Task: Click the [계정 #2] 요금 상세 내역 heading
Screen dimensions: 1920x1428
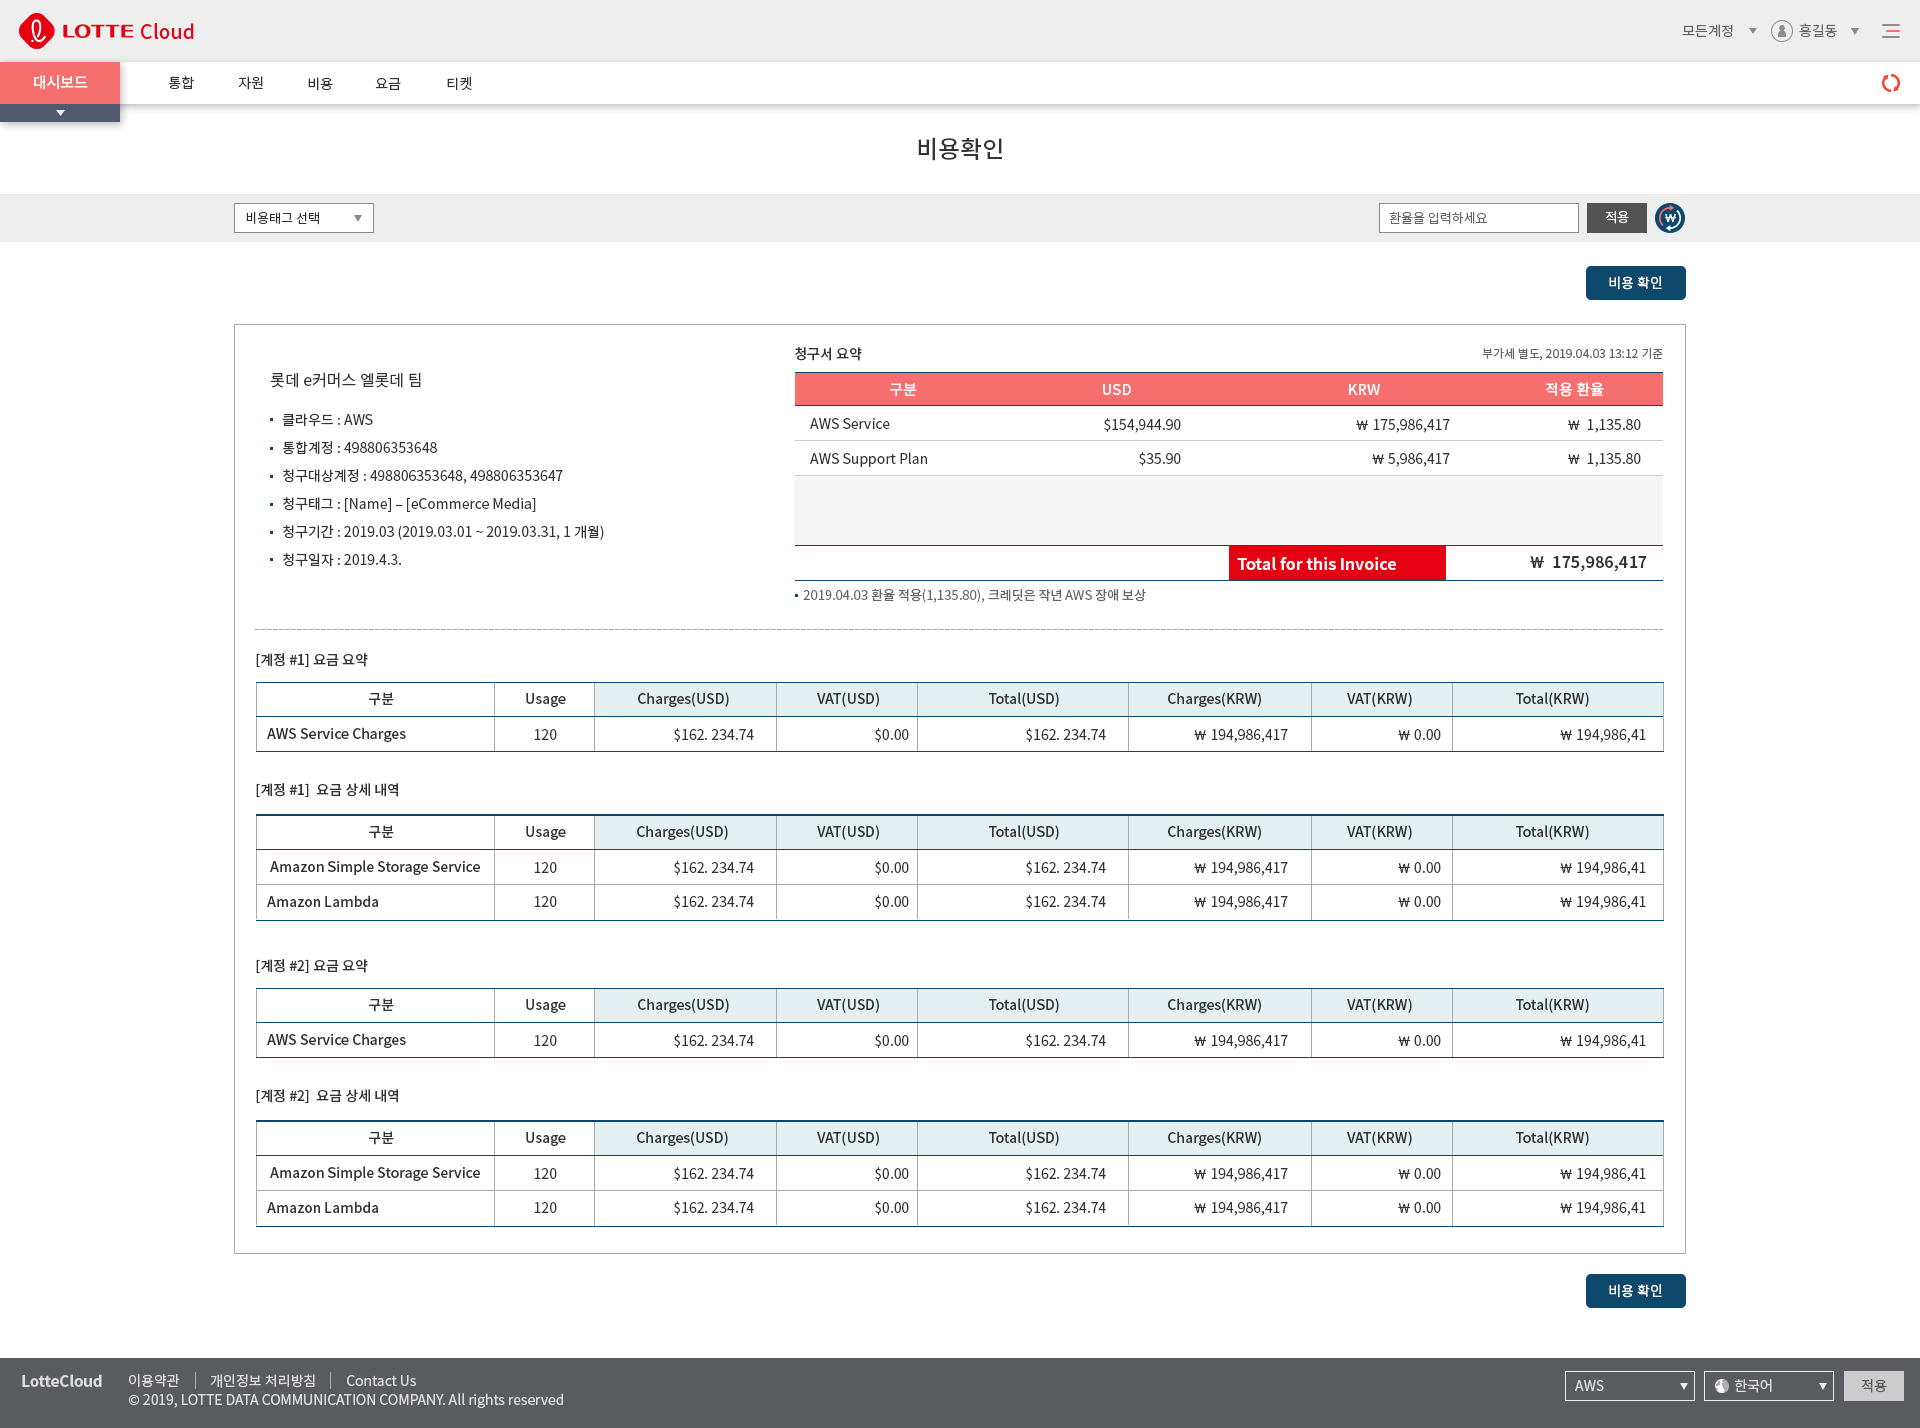Action: click(327, 1096)
